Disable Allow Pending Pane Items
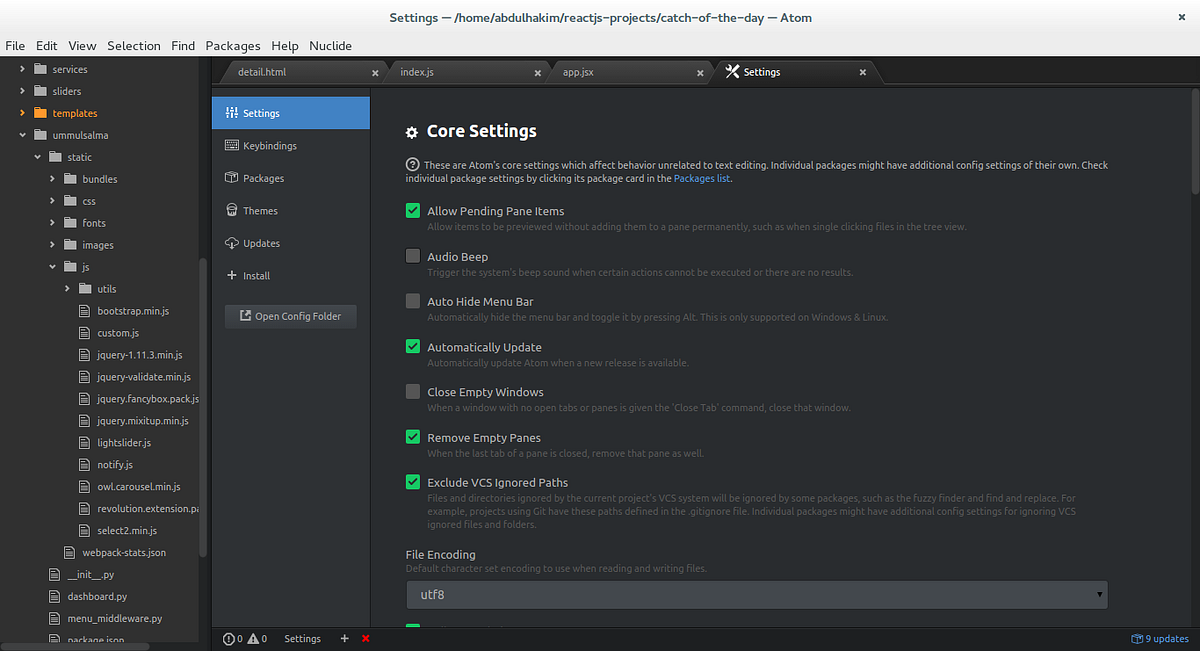The width and height of the screenshot is (1200, 651). coord(413,210)
